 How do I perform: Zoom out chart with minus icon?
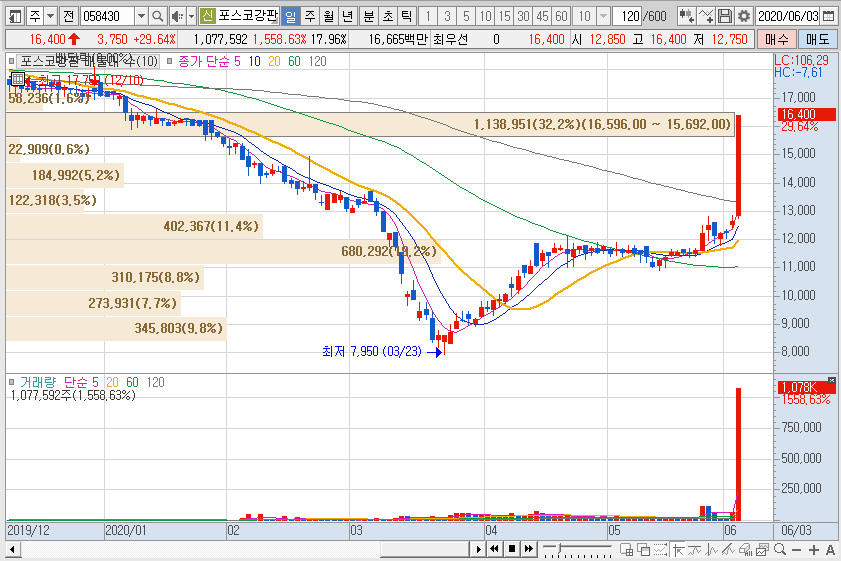coord(796,550)
